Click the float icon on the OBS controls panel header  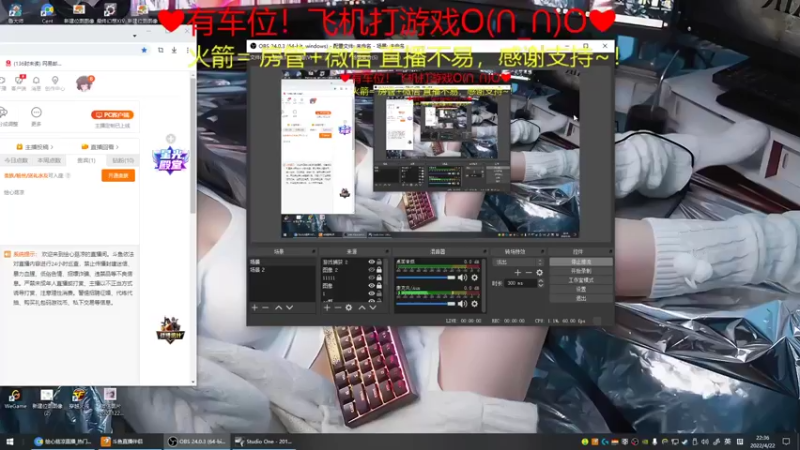click(x=610, y=252)
